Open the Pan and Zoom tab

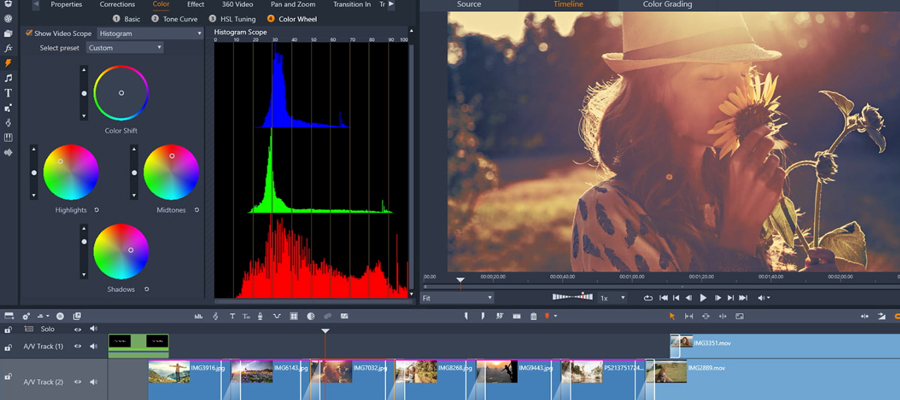coord(292,5)
